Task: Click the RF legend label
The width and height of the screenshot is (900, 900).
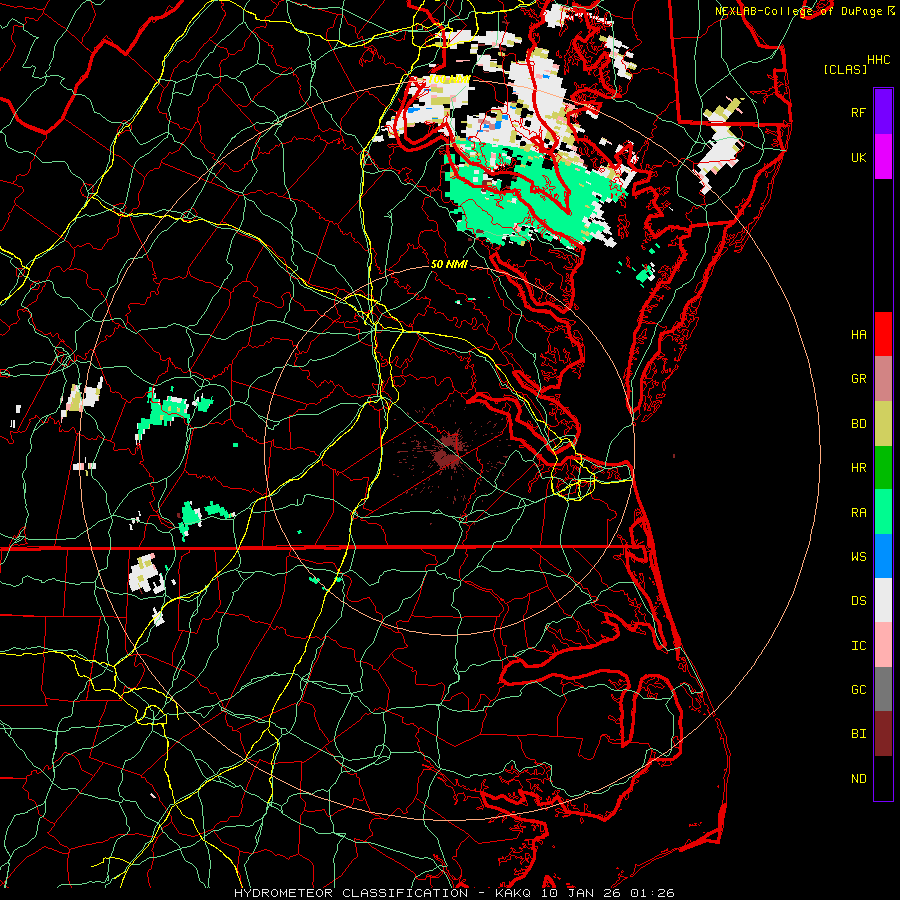Action: point(858,112)
